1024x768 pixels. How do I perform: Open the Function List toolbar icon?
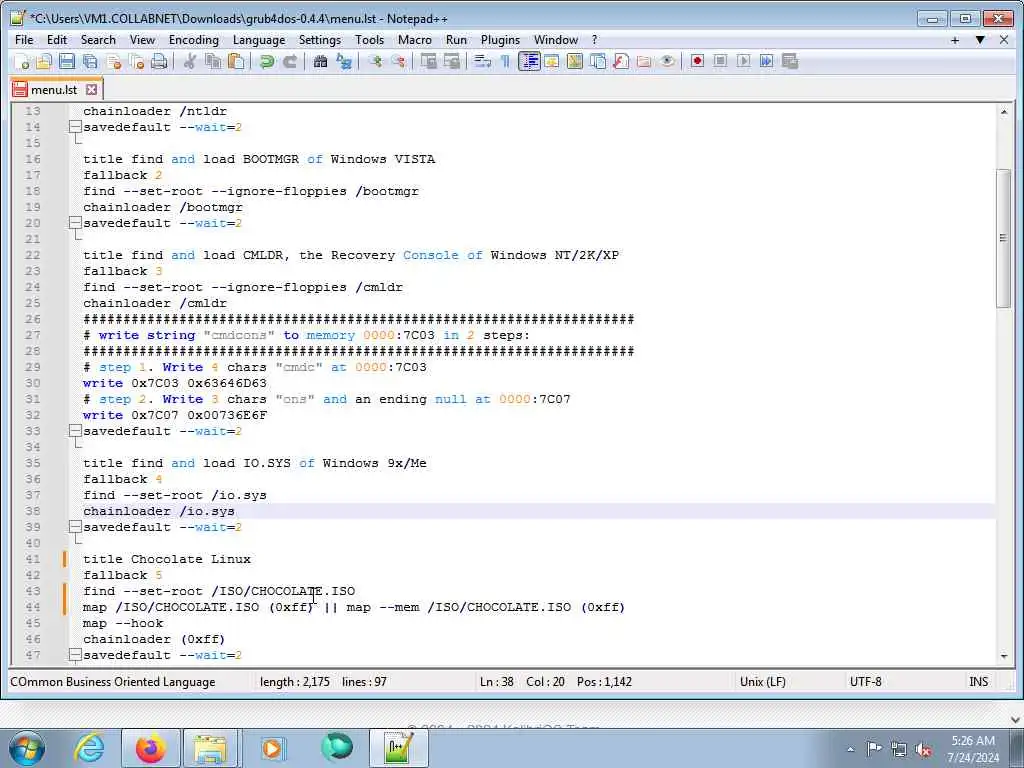[x=621, y=61]
